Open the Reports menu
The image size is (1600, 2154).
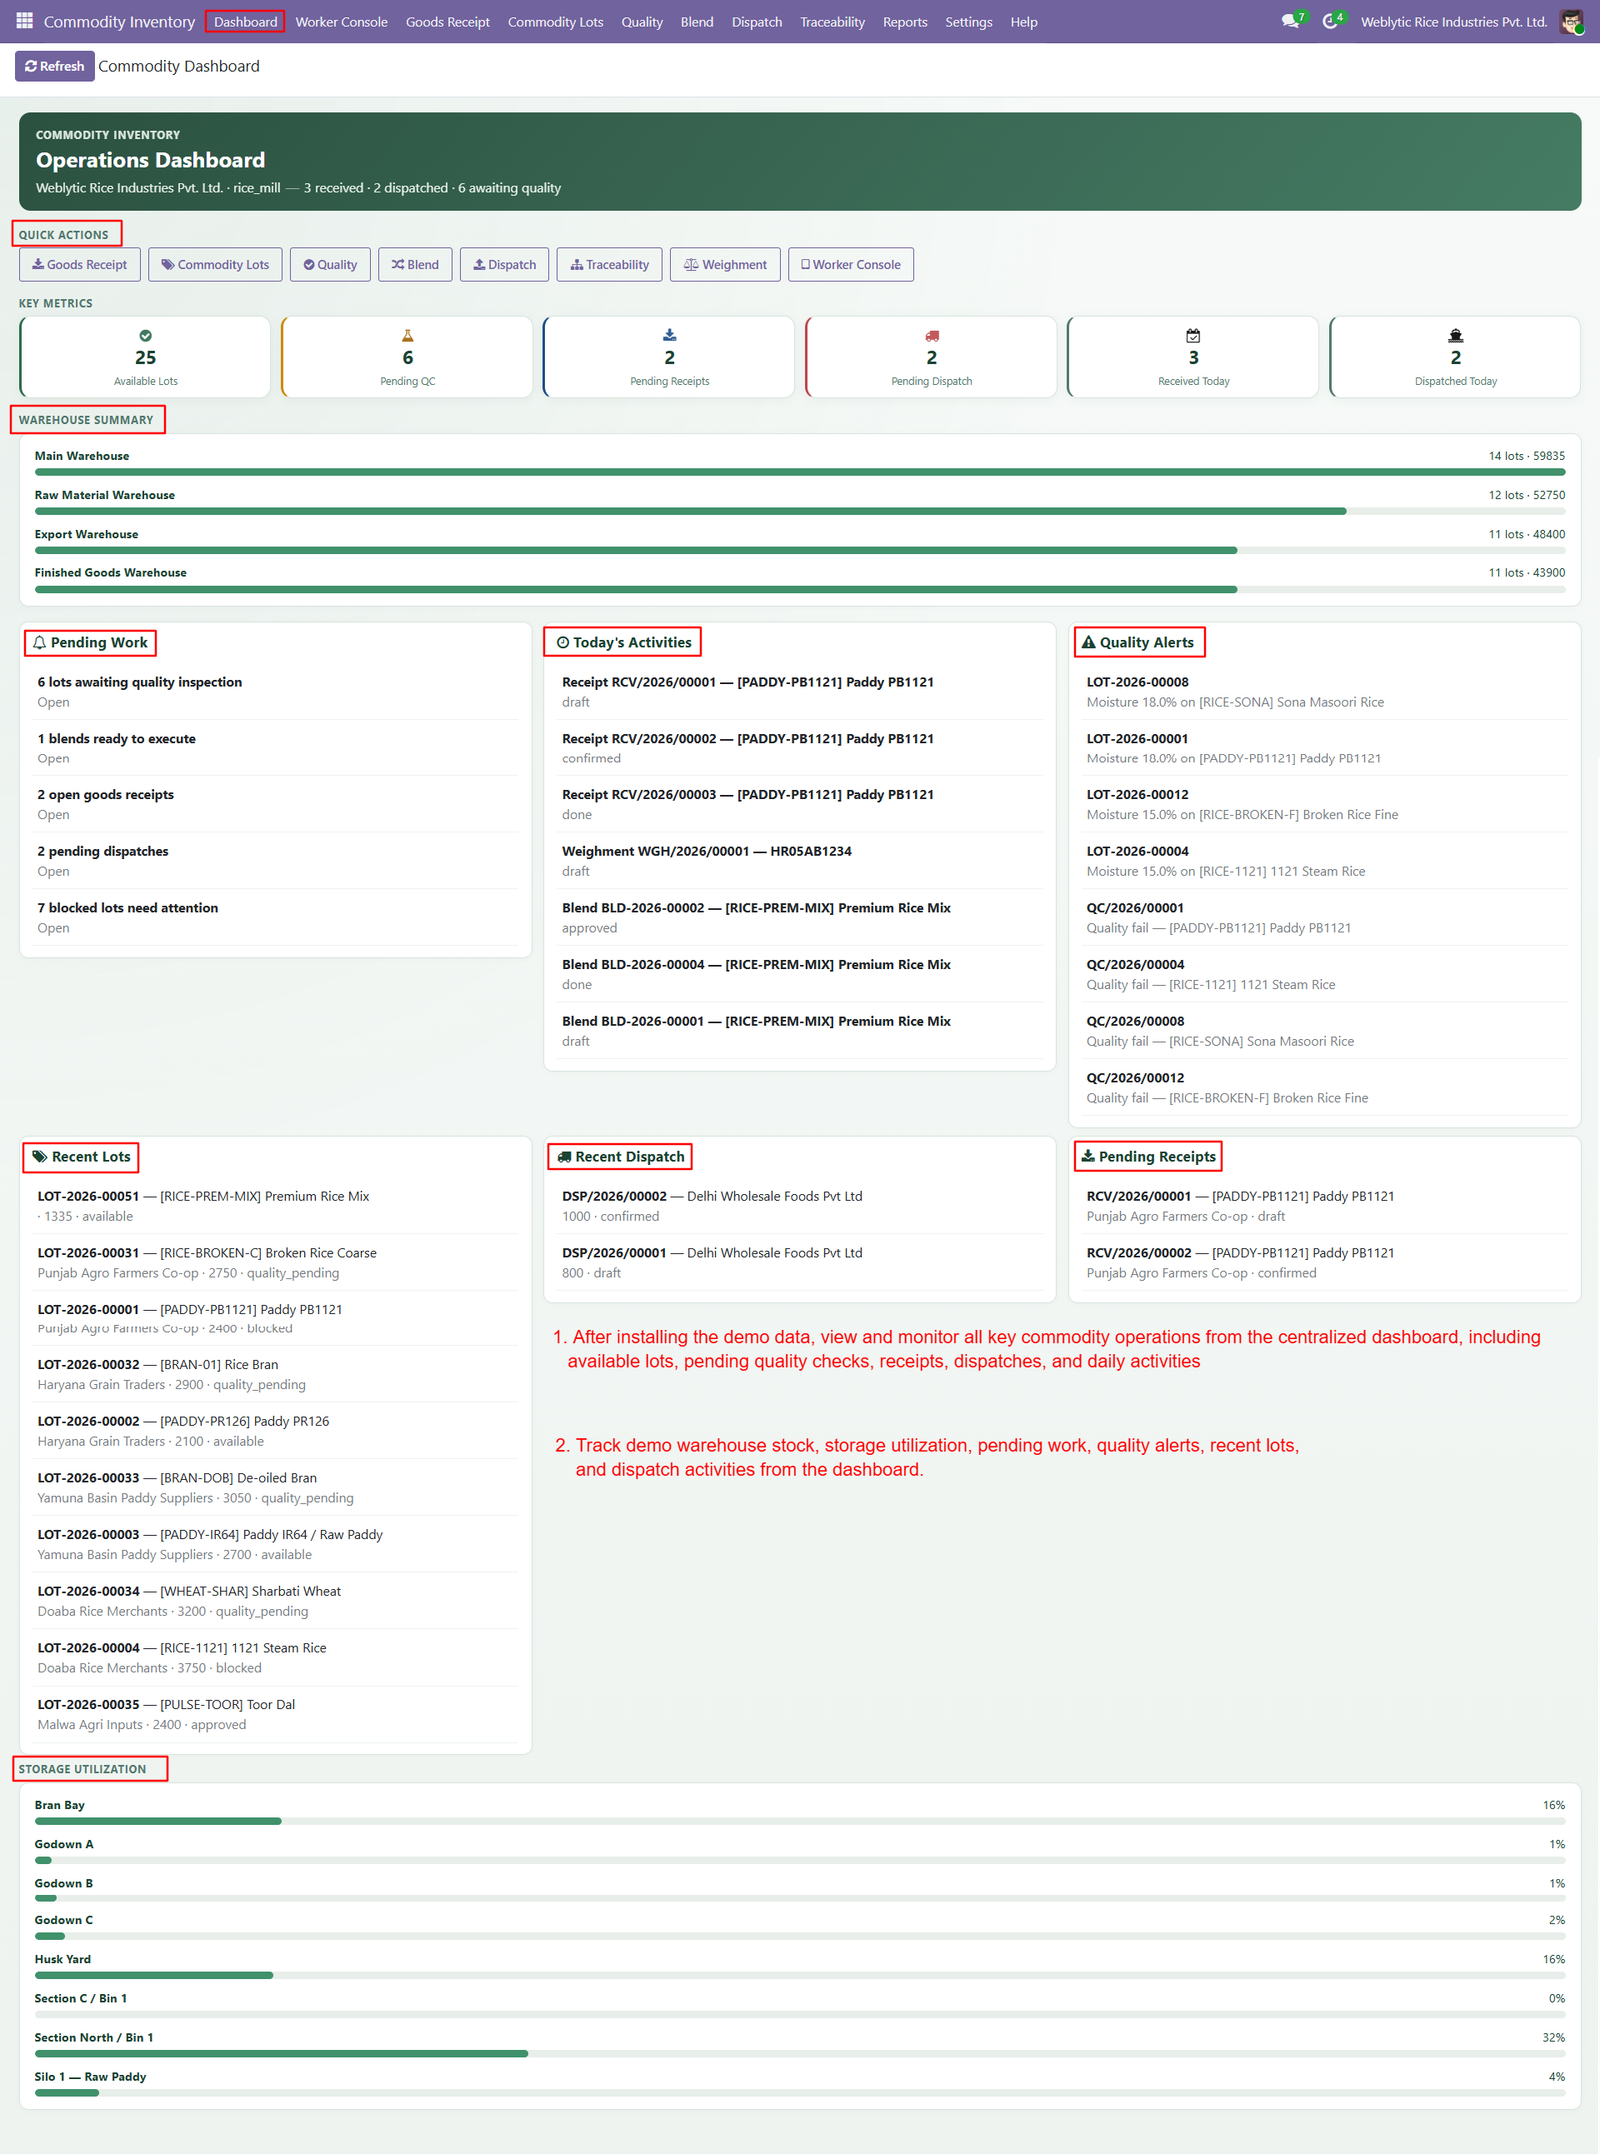[905, 22]
